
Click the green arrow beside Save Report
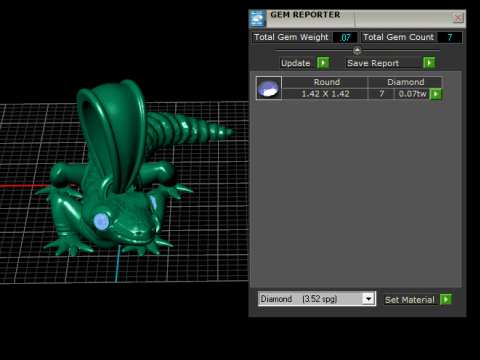coord(429,63)
